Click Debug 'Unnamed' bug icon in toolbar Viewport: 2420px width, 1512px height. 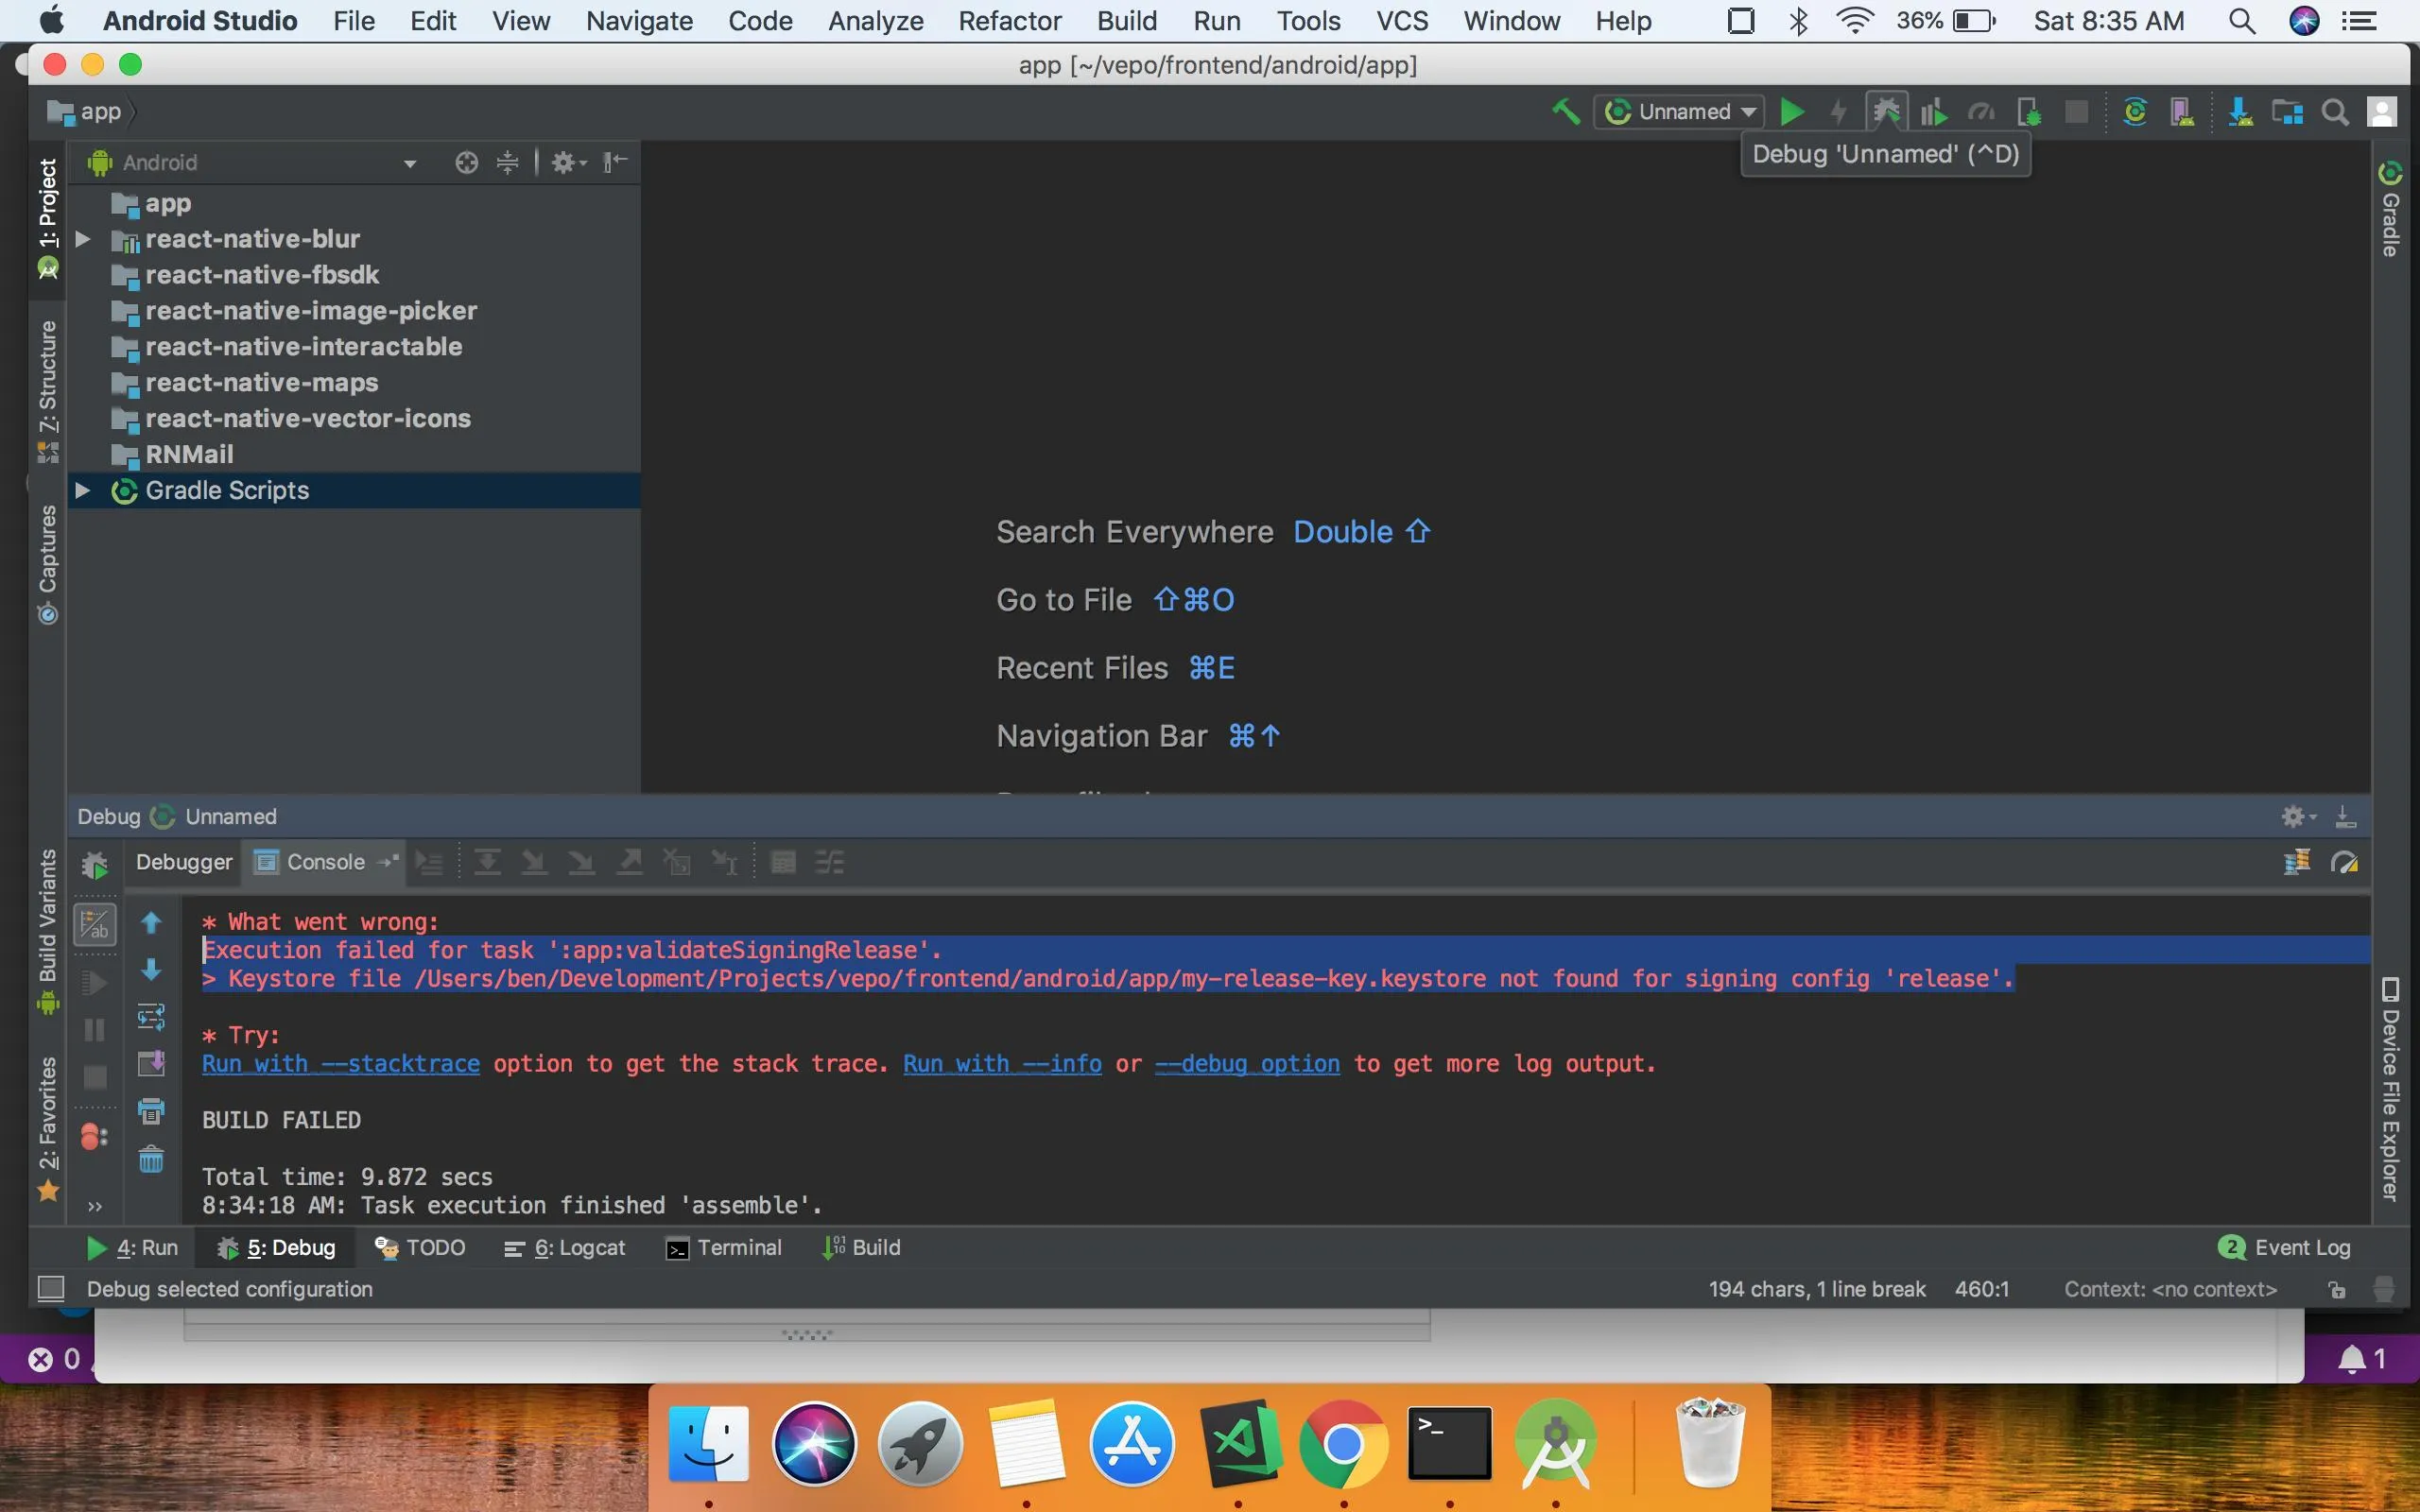[x=1886, y=112]
